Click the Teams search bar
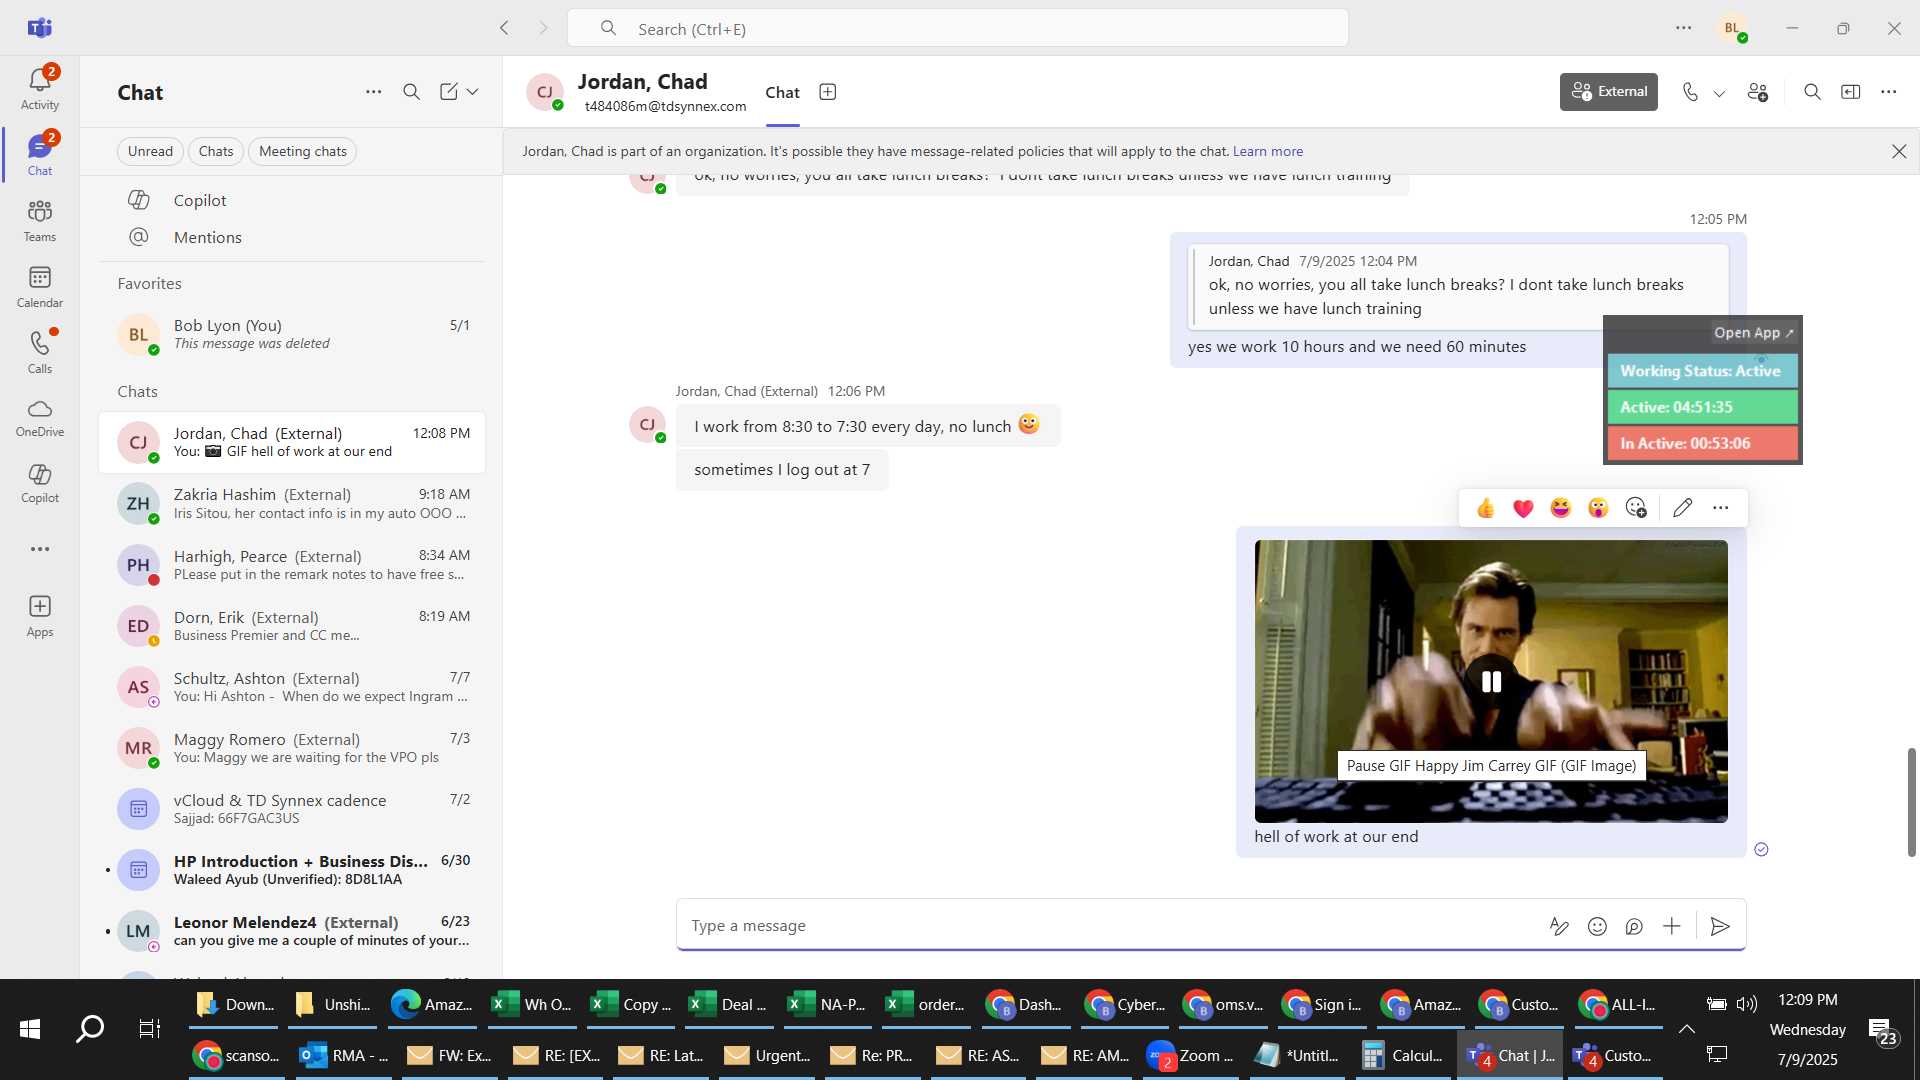Screen dimensions: 1920x1080 tap(957, 28)
